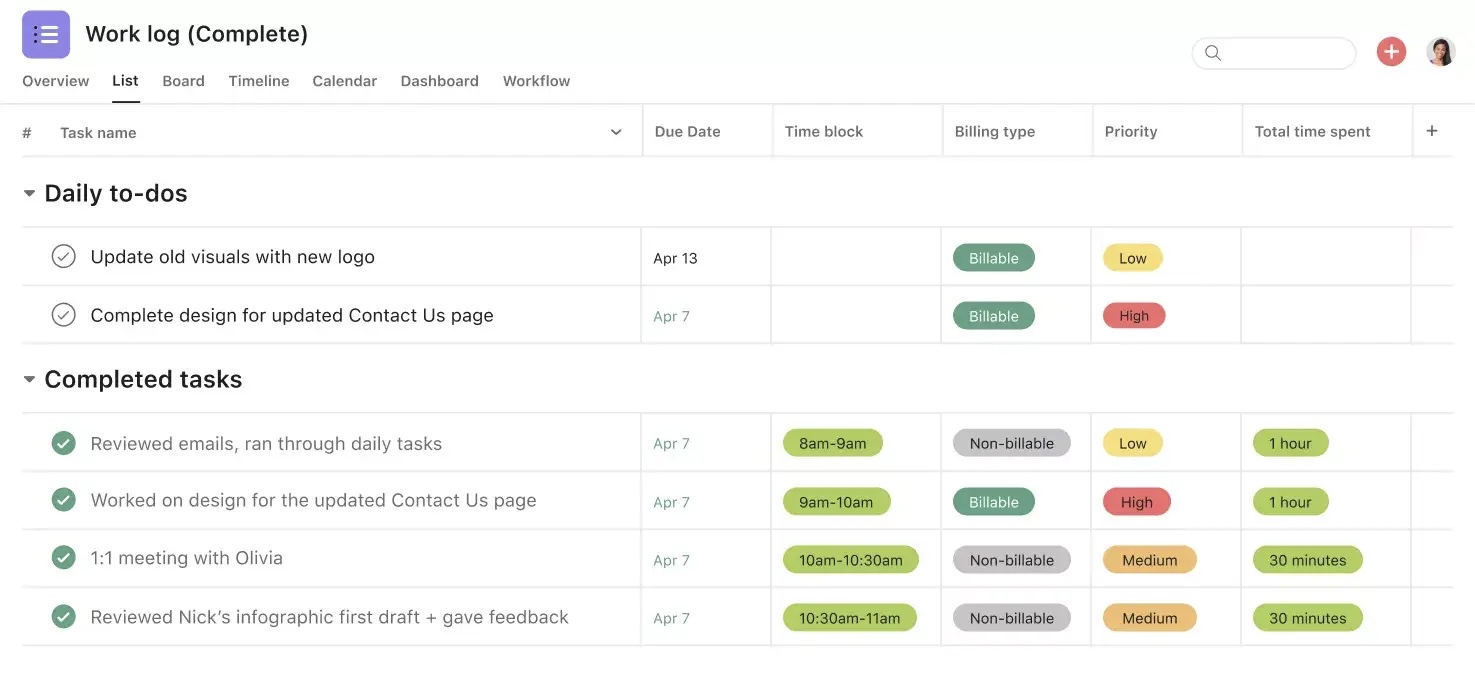Open task 'Worked on design for the updated Contact Us page'
This screenshot has width=1475, height=697.
pyautogui.click(x=313, y=500)
